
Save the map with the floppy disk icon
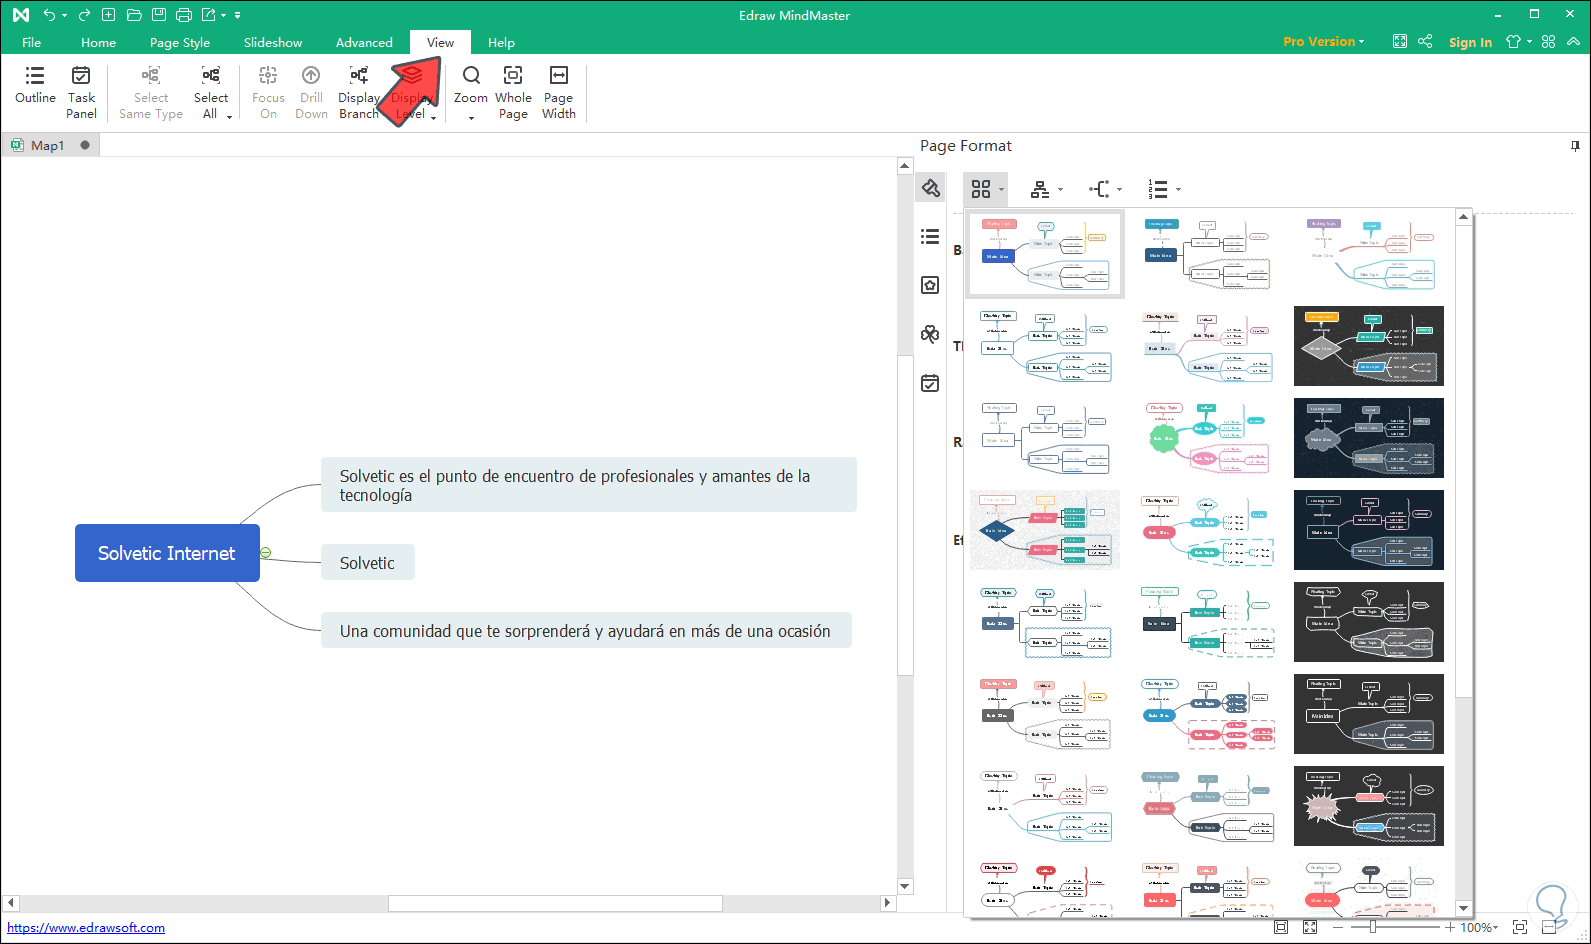click(159, 15)
